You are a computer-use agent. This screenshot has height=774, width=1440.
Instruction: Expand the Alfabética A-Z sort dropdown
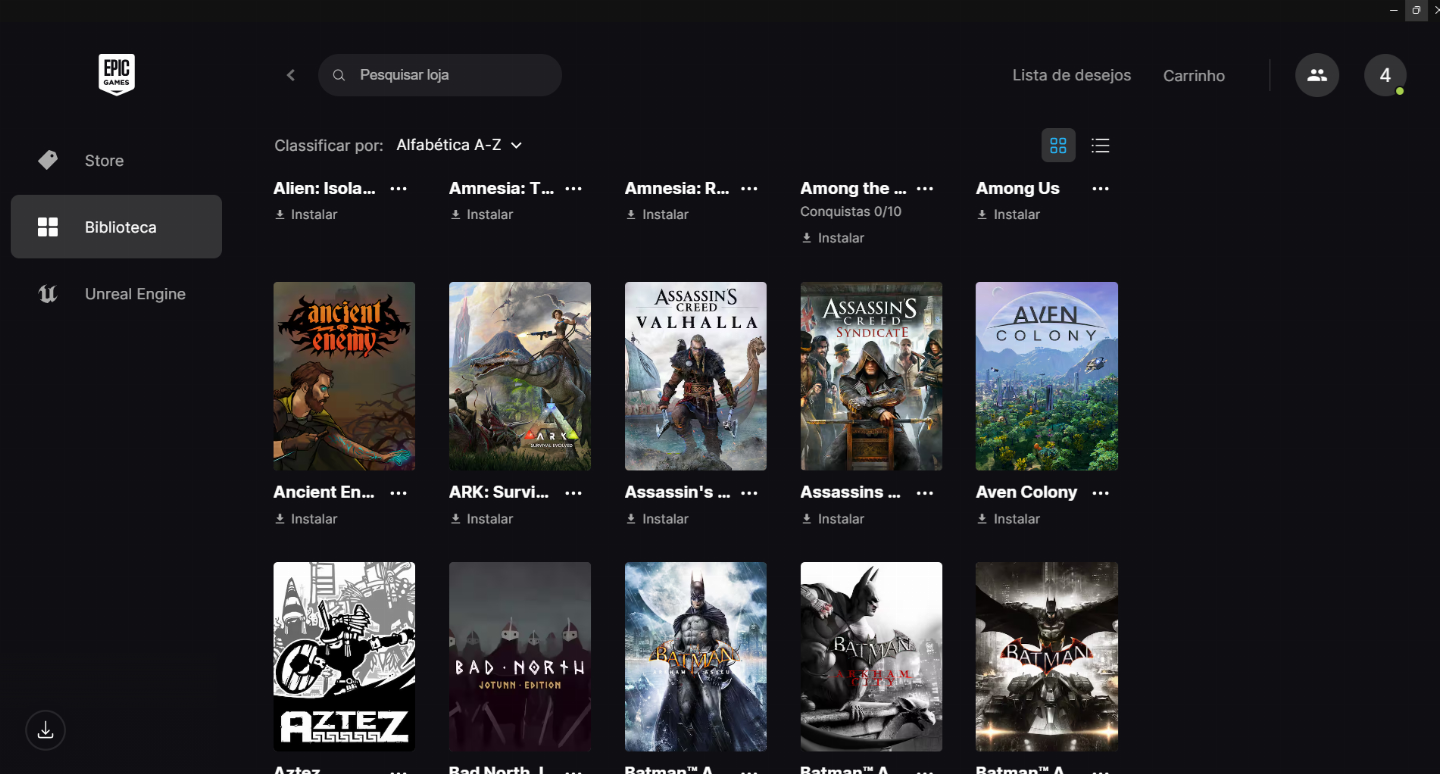click(459, 145)
